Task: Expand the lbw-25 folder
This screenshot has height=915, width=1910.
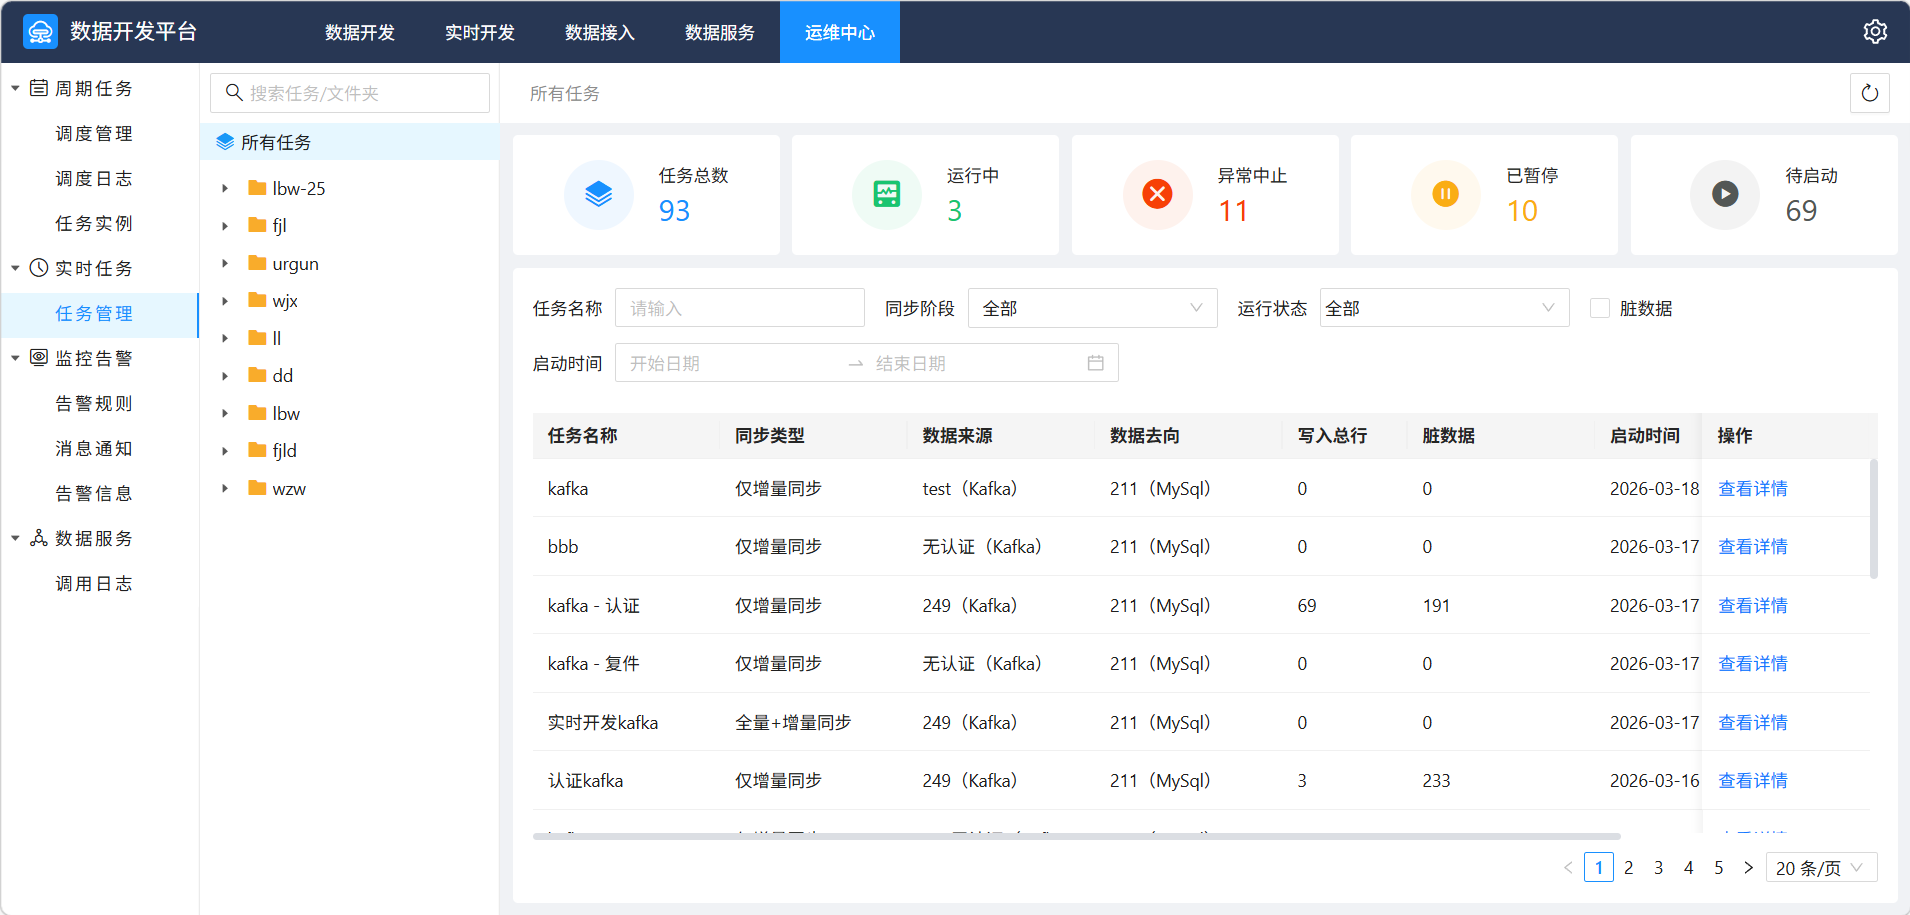Action: (225, 188)
